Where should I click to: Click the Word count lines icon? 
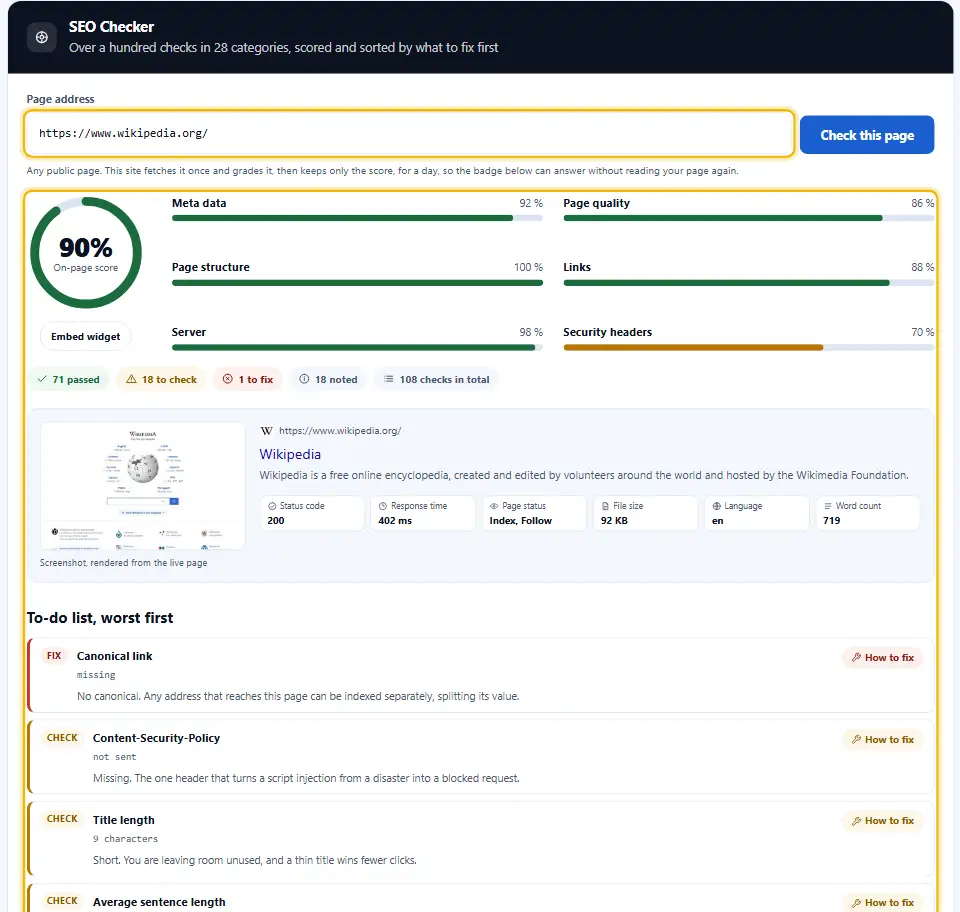click(x=828, y=506)
